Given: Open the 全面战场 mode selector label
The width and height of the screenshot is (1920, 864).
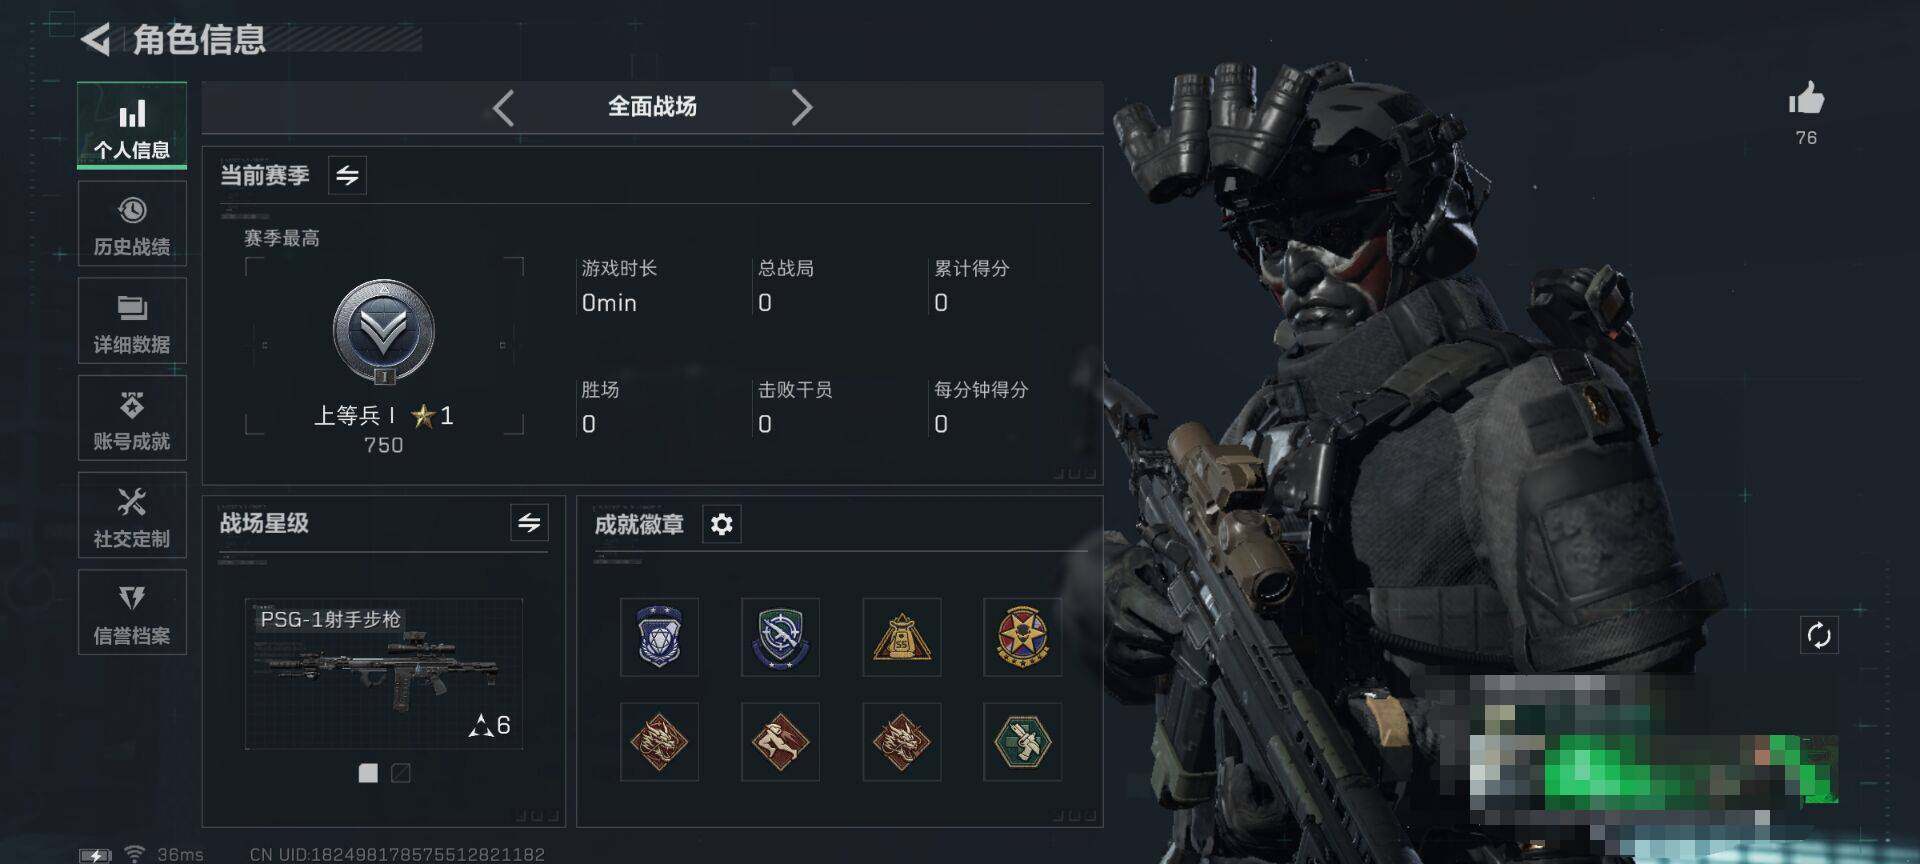Looking at the screenshot, I should point(652,107).
